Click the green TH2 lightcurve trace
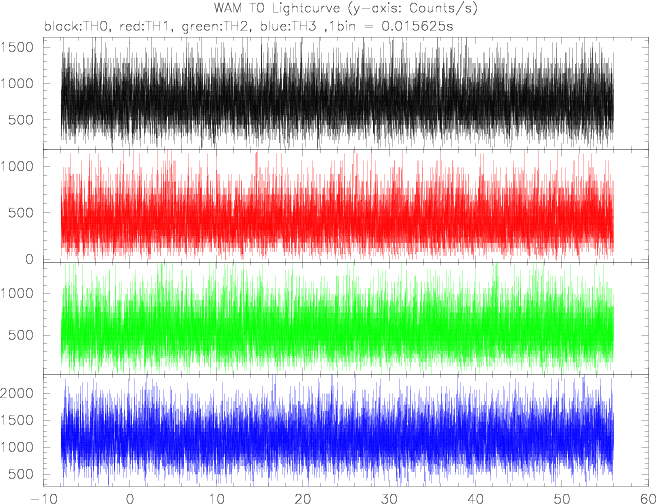This screenshot has height=504, width=657. 337,318
